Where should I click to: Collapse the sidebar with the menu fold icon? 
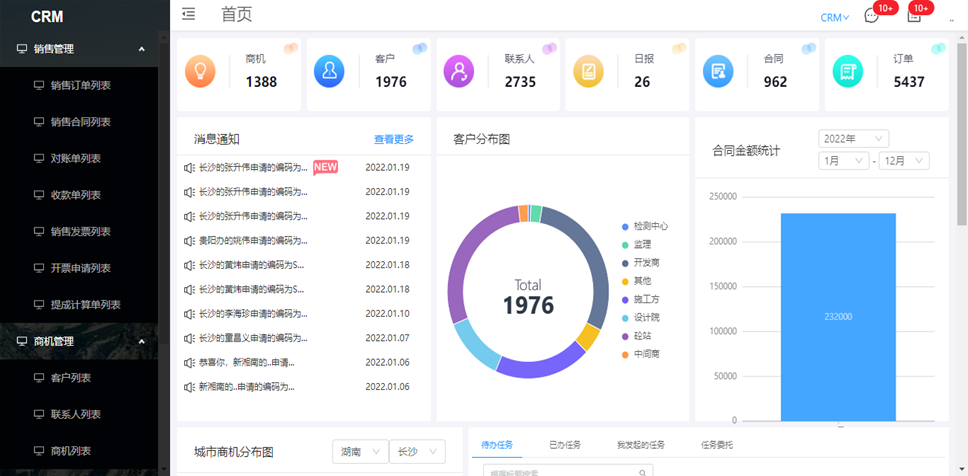188,14
